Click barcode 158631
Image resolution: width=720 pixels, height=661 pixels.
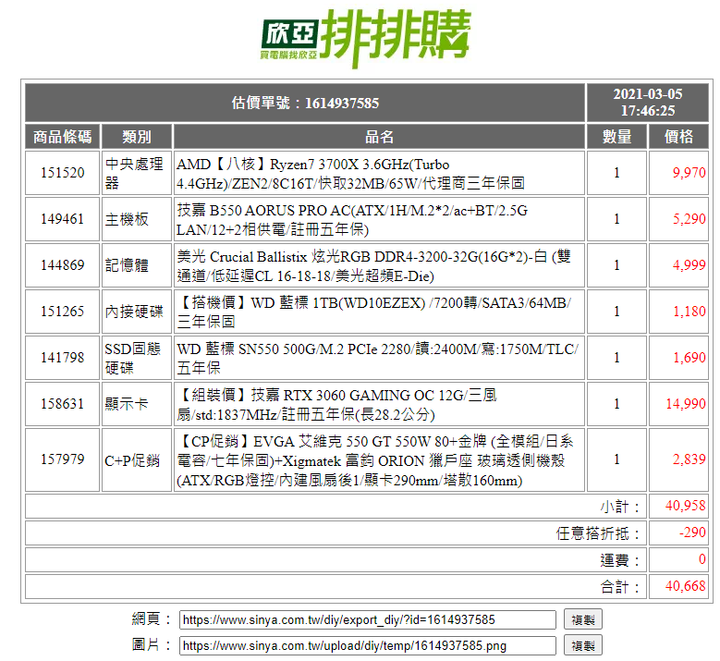pos(62,404)
